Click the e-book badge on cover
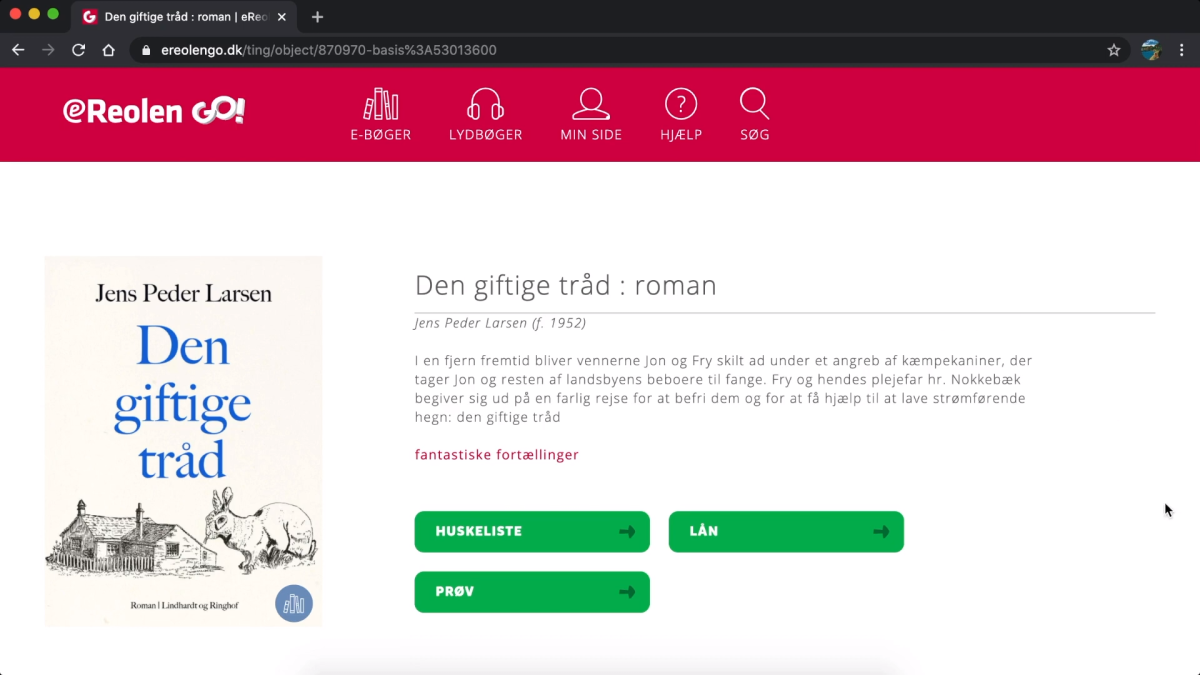Image resolution: width=1200 pixels, height=675 pixels. point(294,603)
